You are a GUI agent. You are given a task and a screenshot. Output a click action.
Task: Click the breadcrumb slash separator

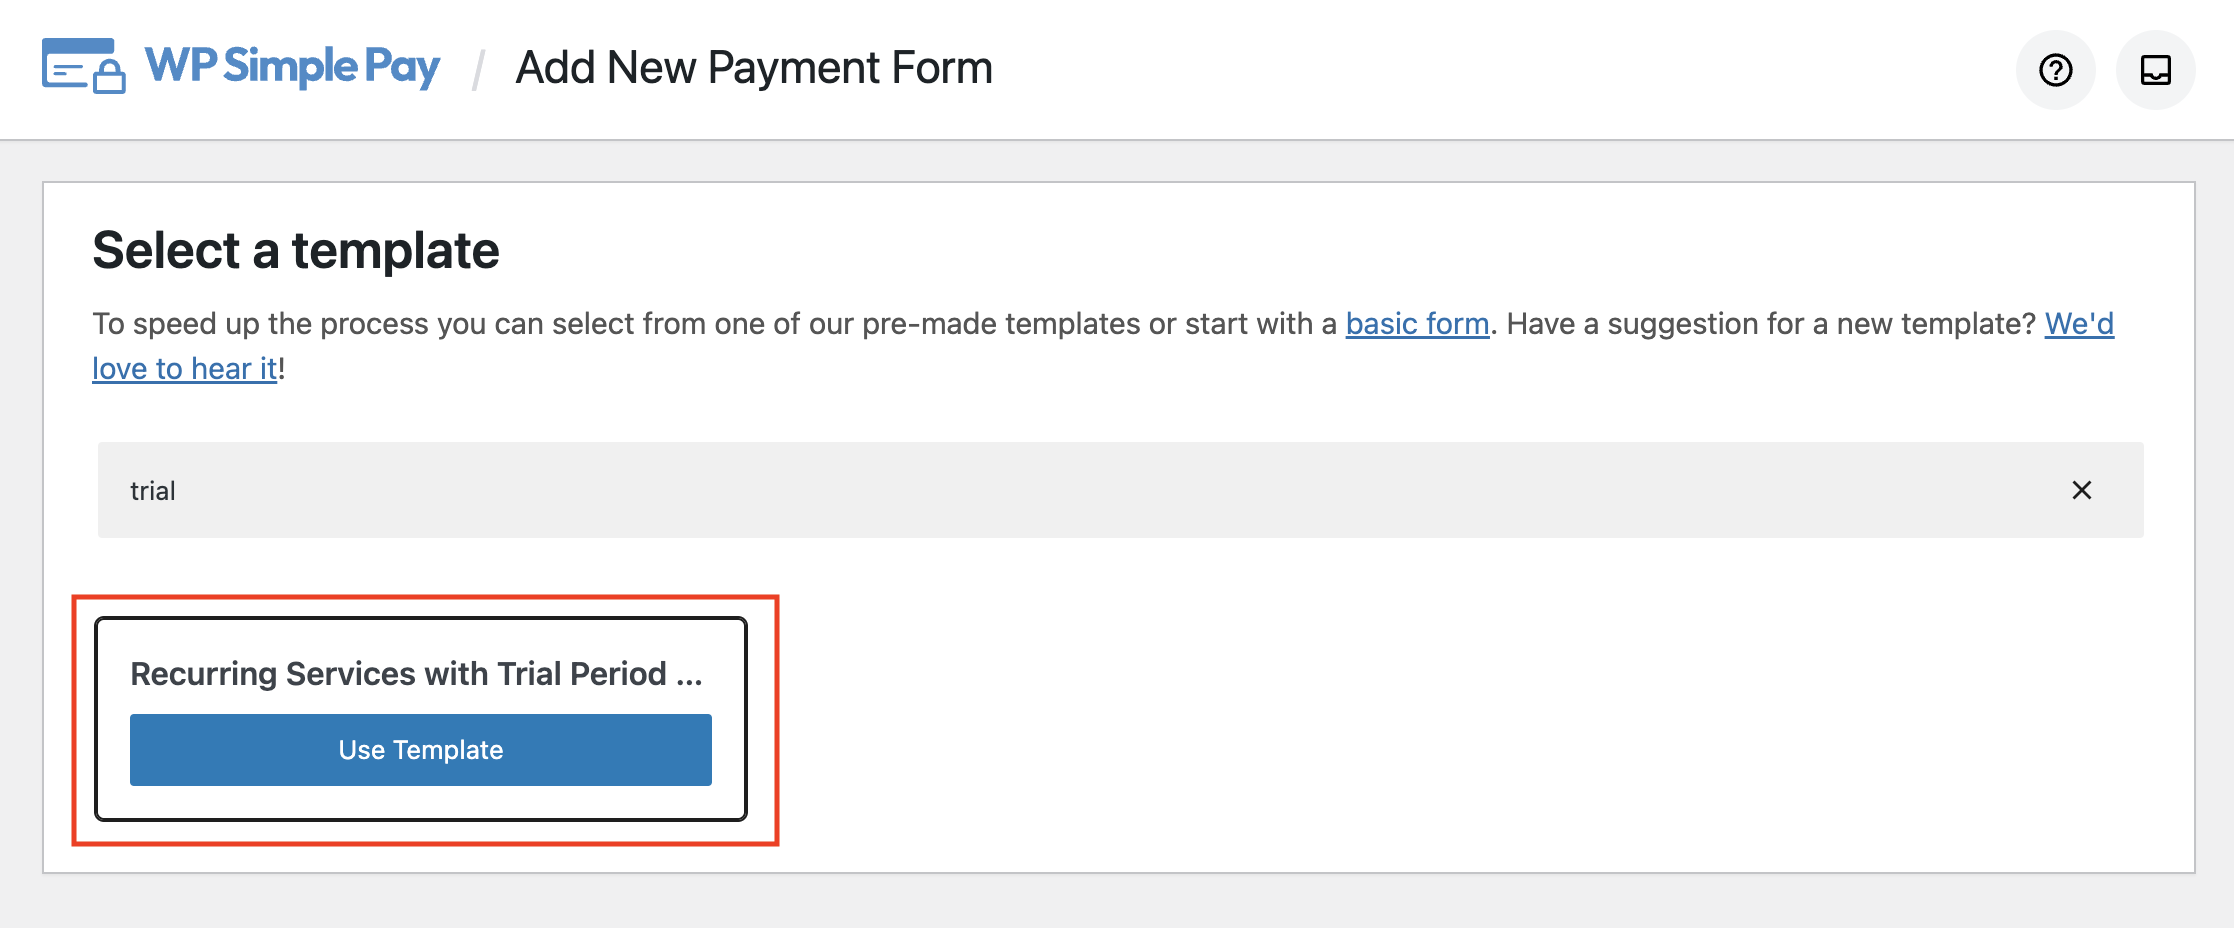point(479,69)
